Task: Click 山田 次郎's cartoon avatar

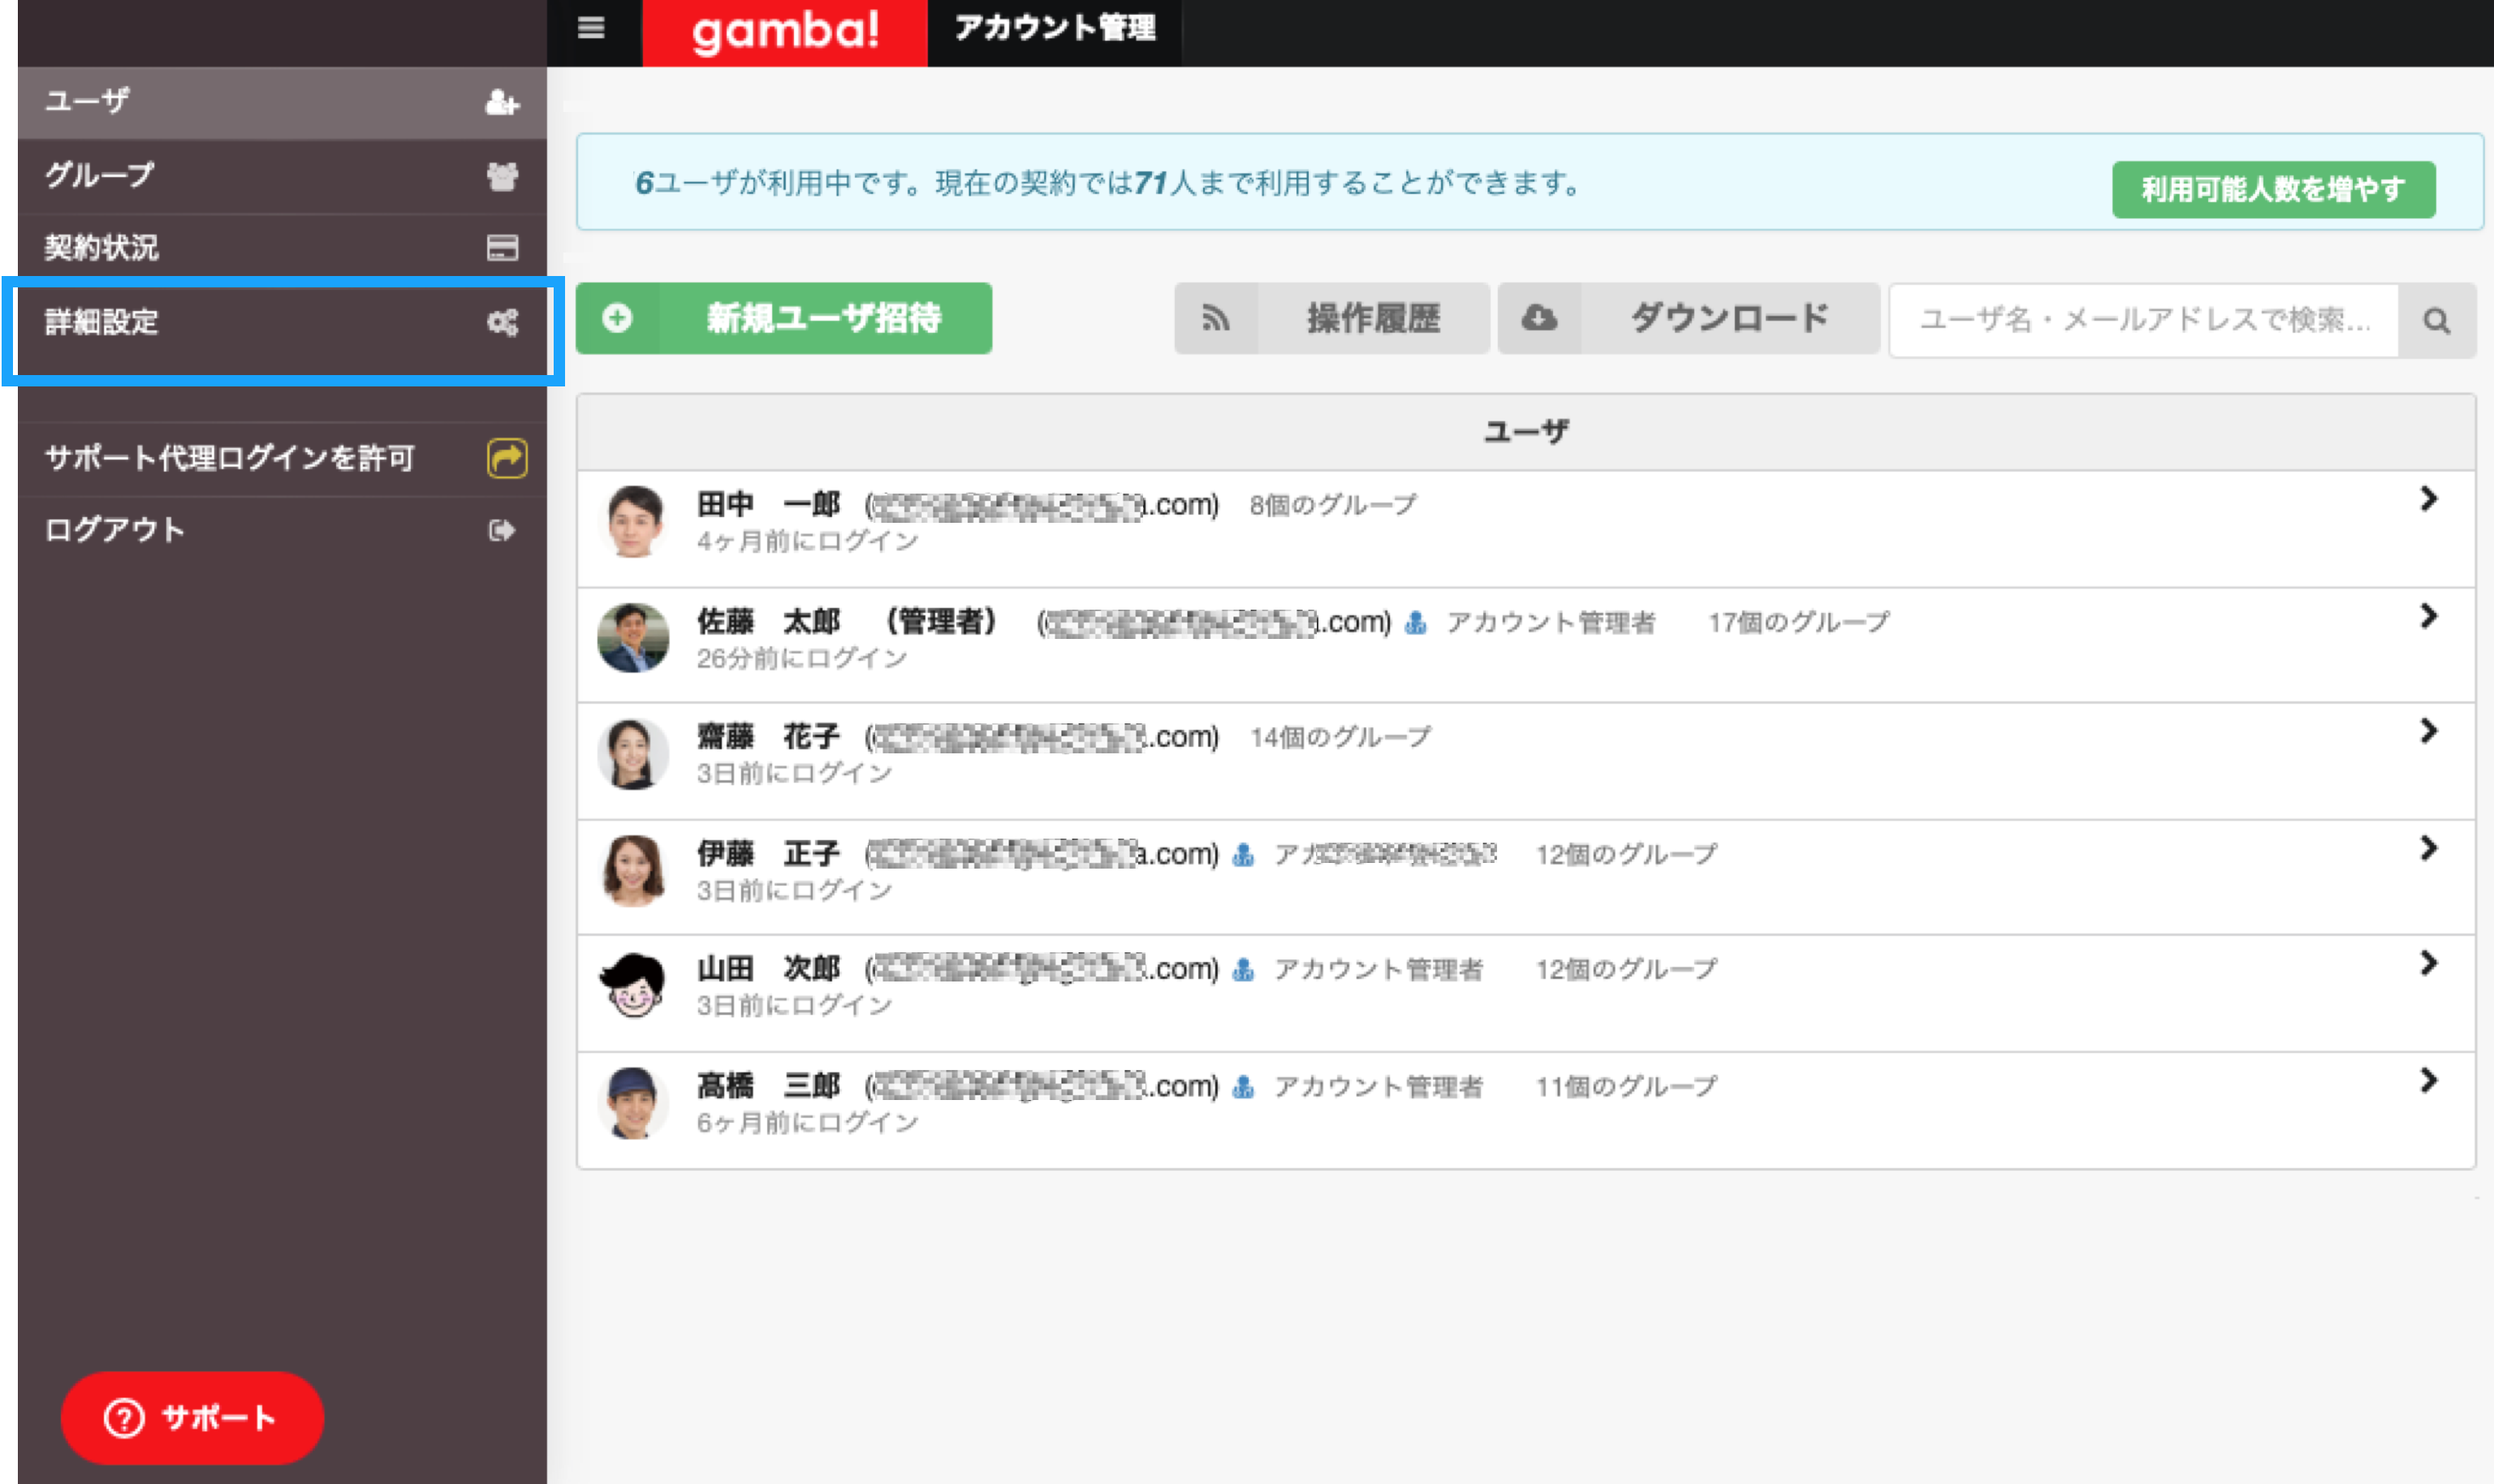Action: click(633, 986)
